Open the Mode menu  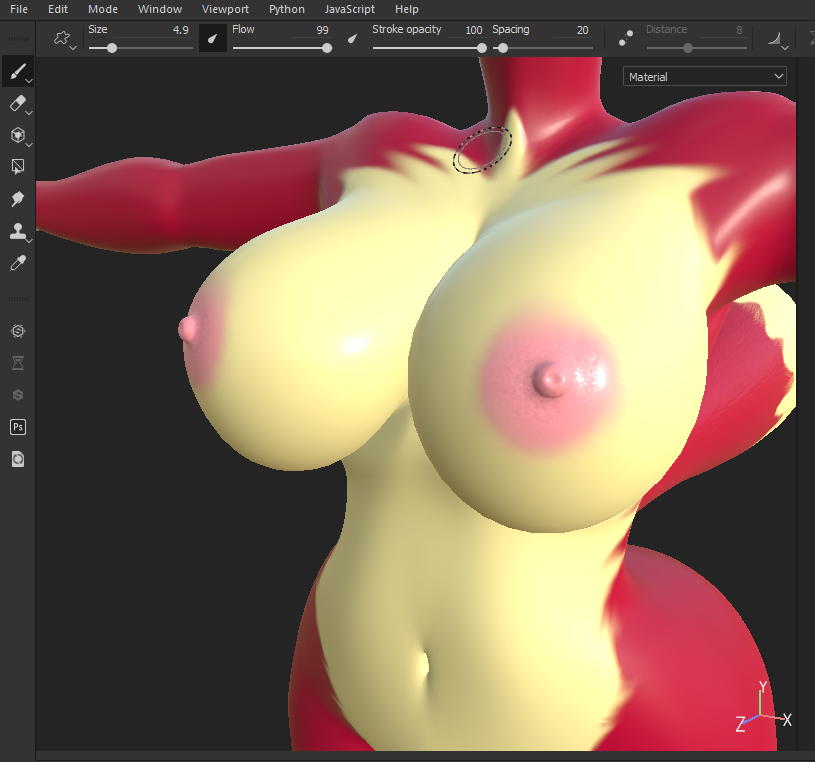(102, 9)
